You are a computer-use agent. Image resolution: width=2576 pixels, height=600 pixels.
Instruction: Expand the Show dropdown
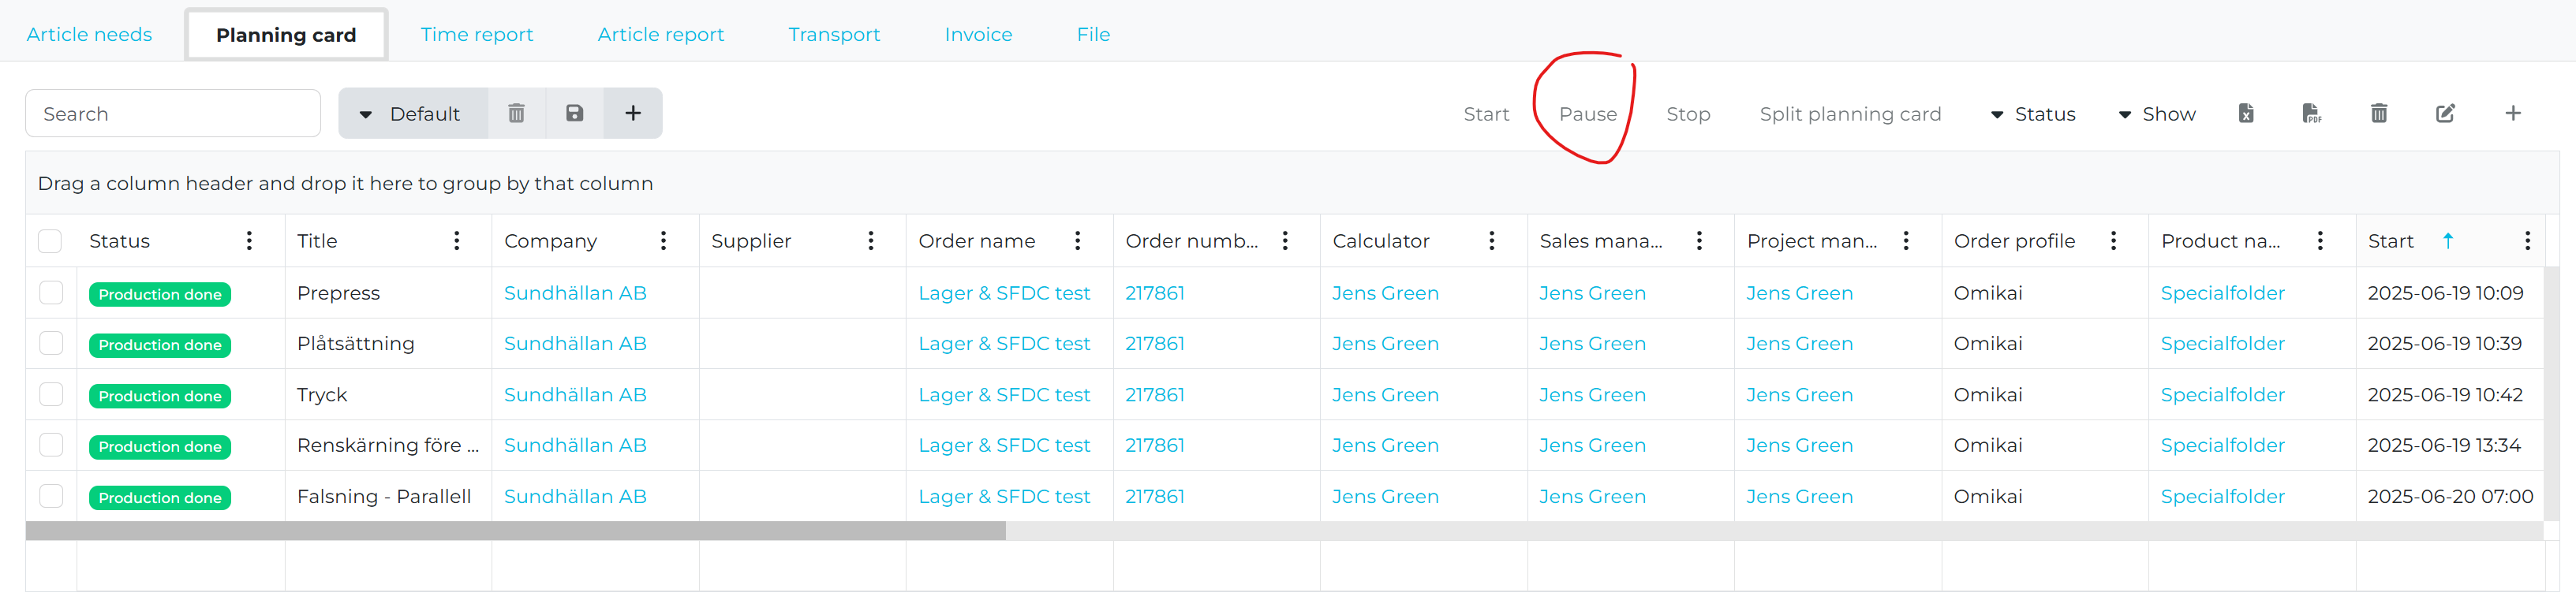point(2156,114)
